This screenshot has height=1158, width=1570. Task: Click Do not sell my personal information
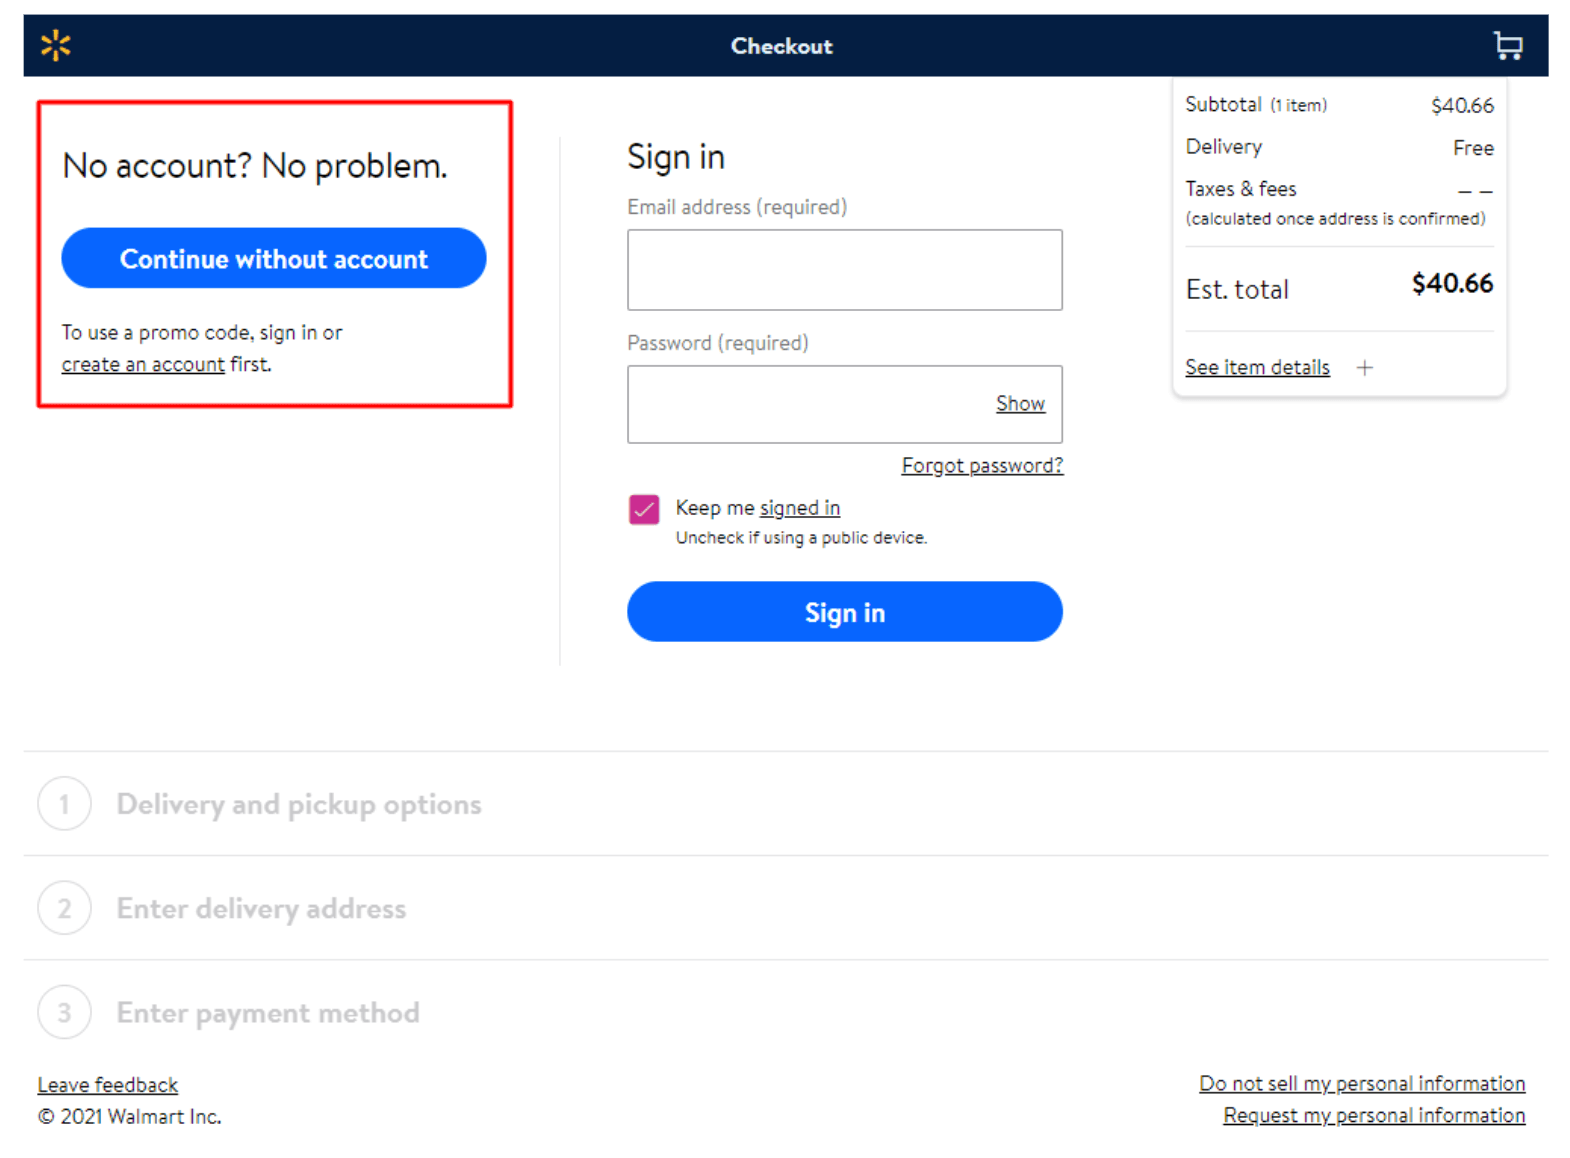click(x=1361, y=1084)
